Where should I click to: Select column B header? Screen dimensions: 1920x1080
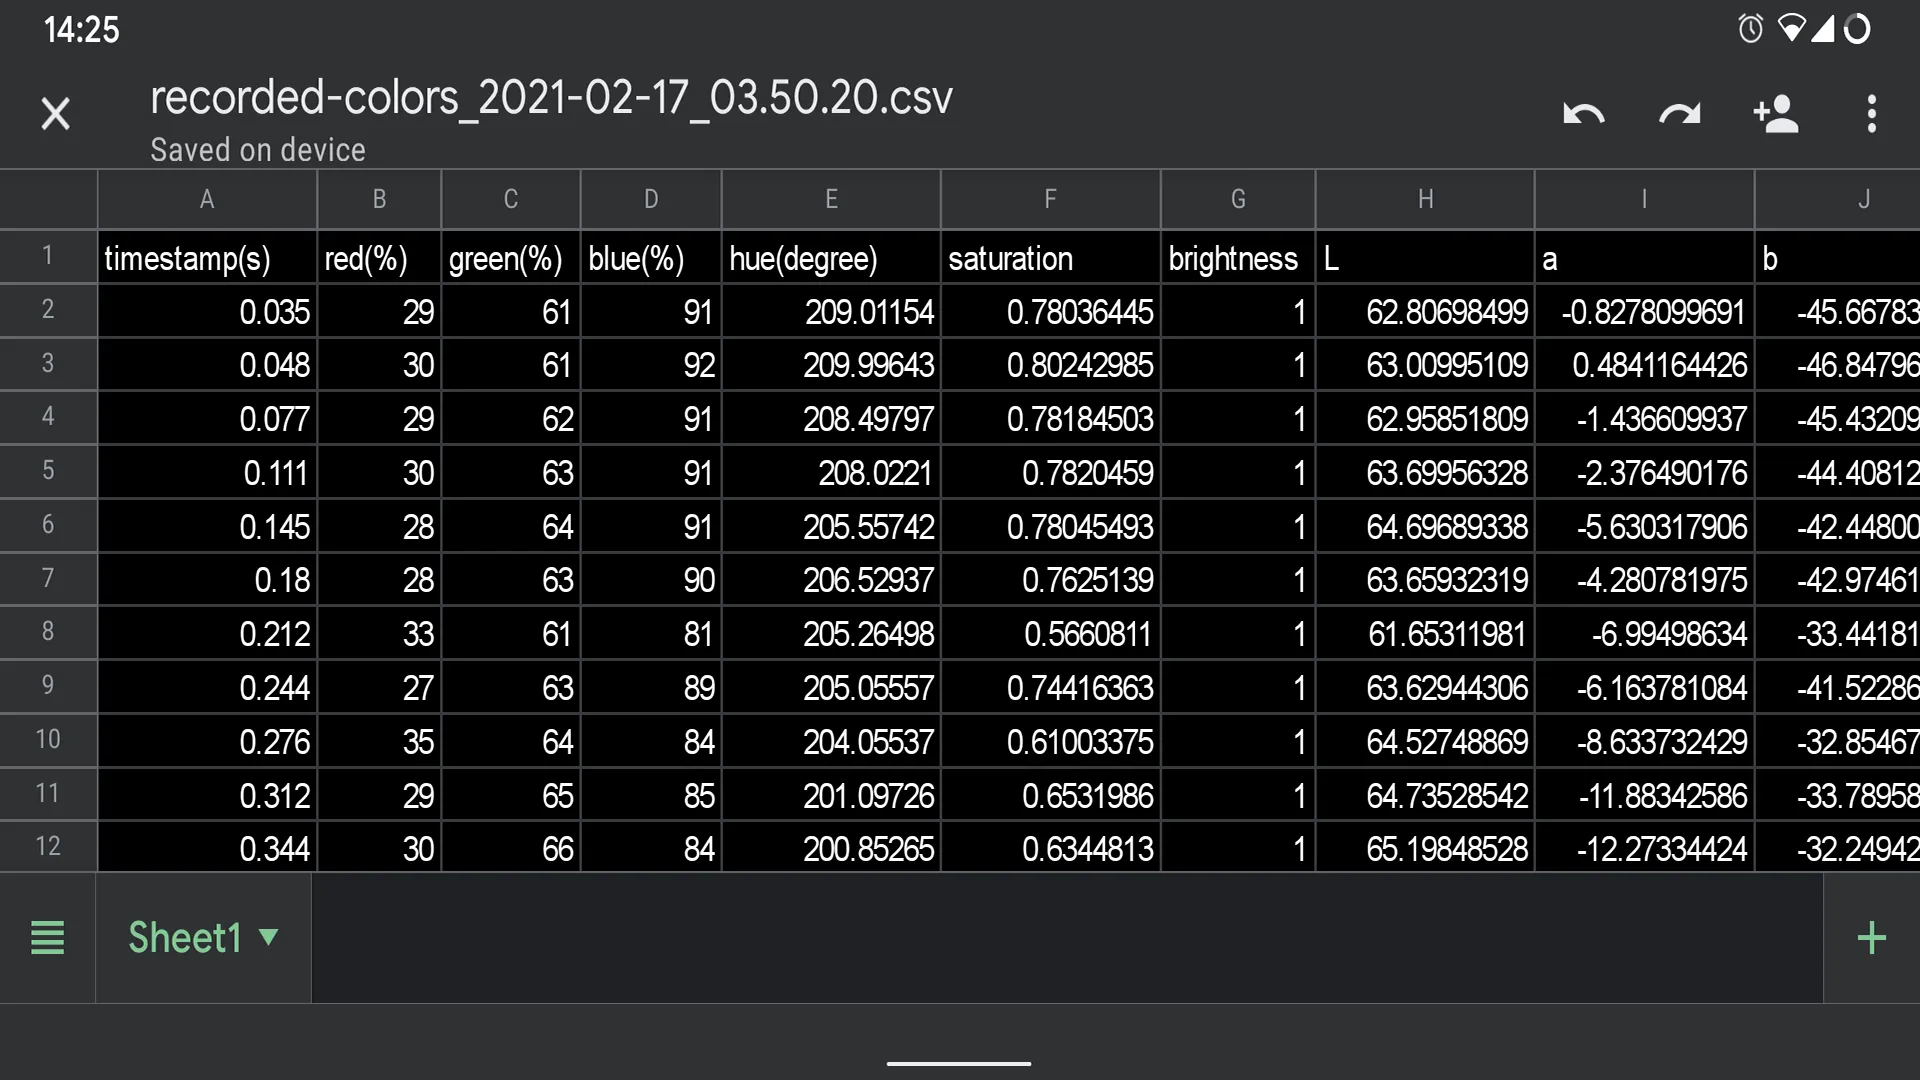[379, 199]
